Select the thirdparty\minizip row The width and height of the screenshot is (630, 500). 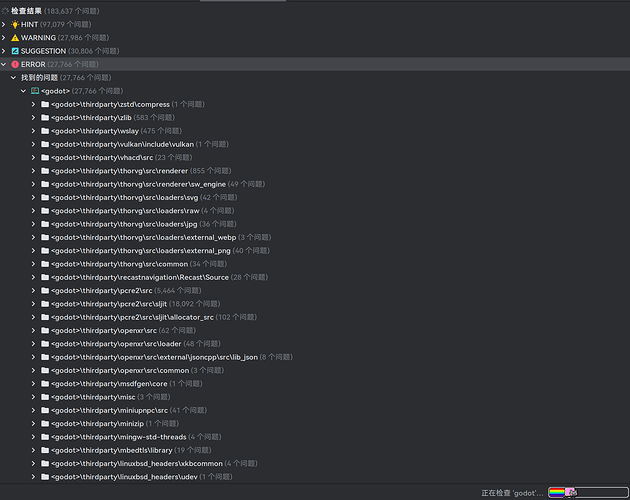tap(315, 423)
